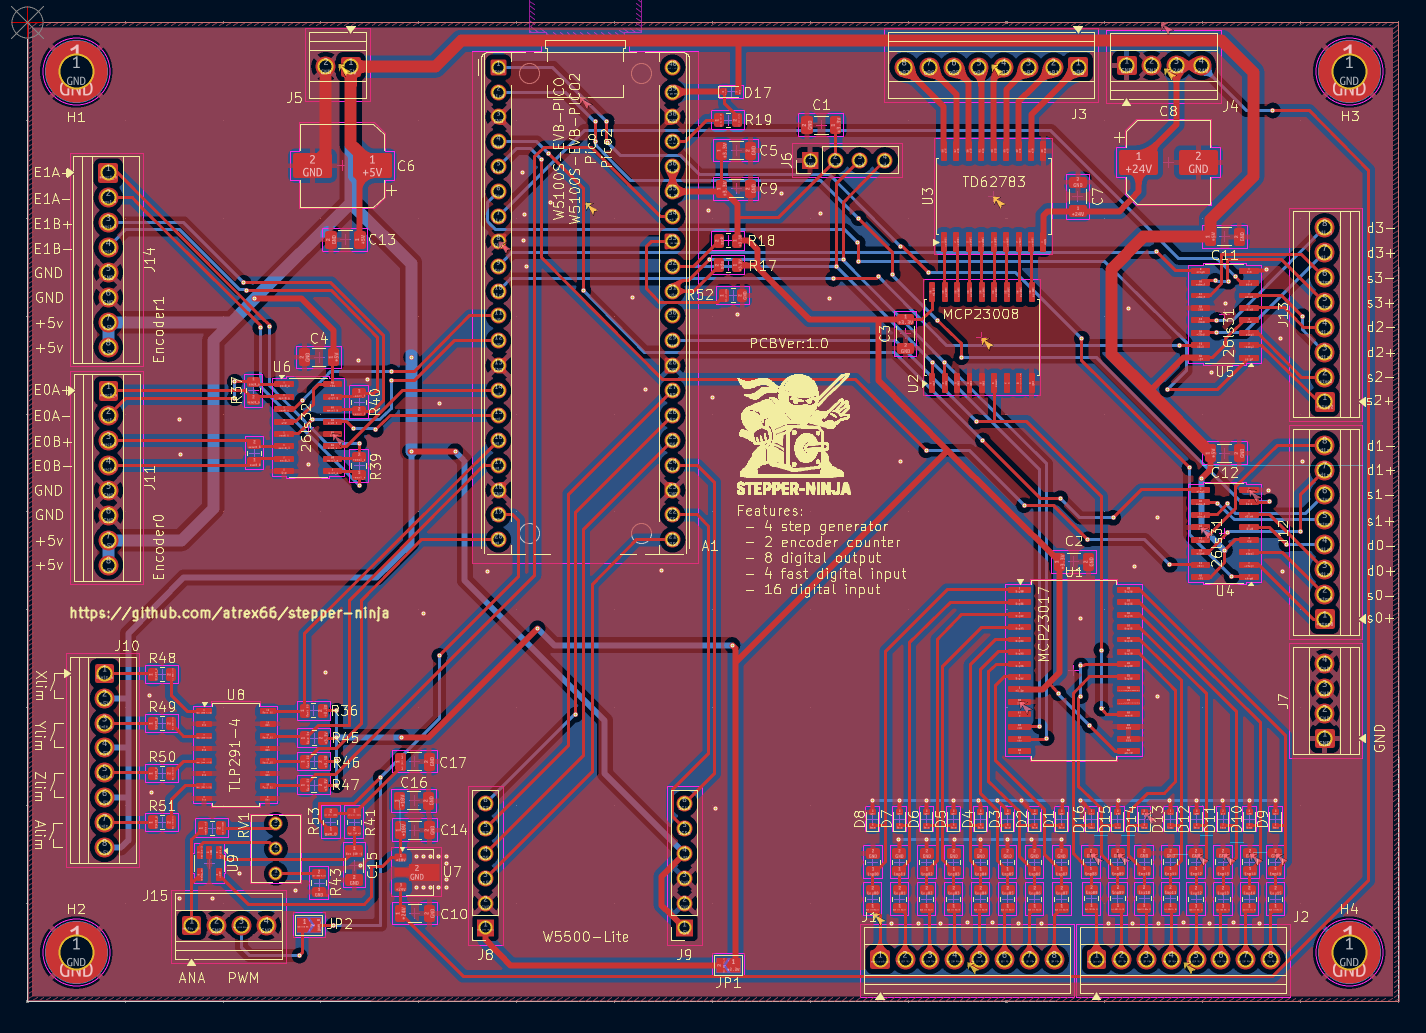Click the C12 capacitor label
Image resolution: width=1426 pixels, height=1033 pixels.
click(x=1225, y=472)
